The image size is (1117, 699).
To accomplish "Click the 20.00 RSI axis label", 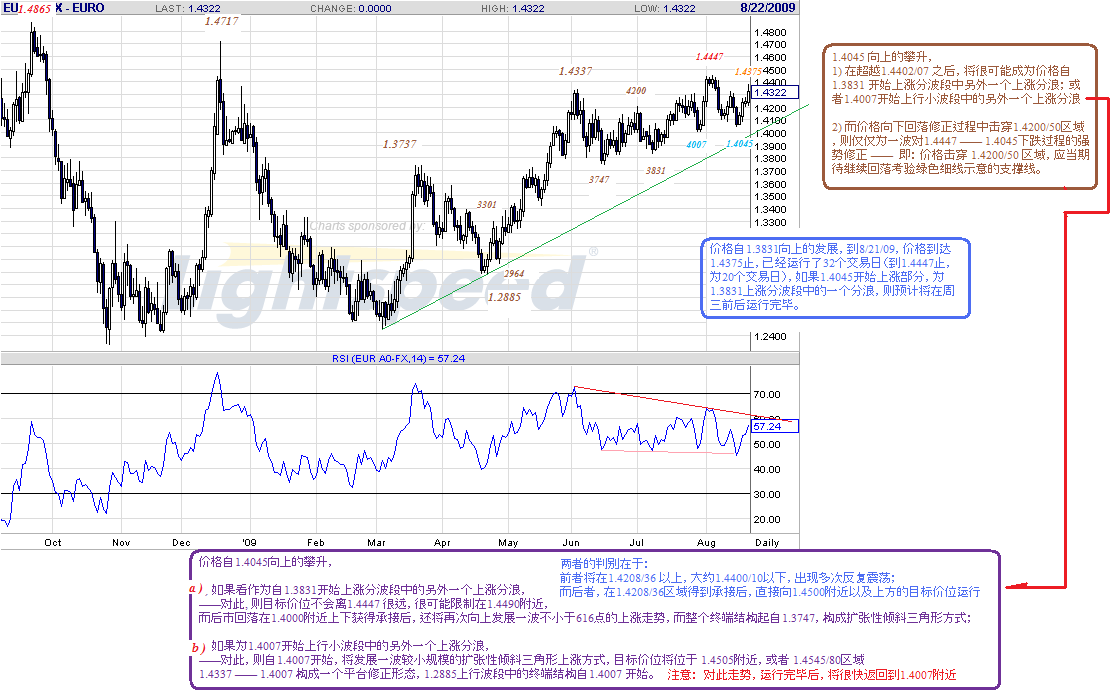I will click(767, 520).
